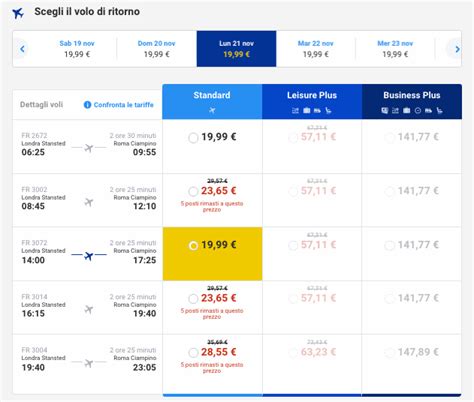The image size is (474, 402).
Task: Select the Lun 21 nov date tab
Action: point(236,49)
